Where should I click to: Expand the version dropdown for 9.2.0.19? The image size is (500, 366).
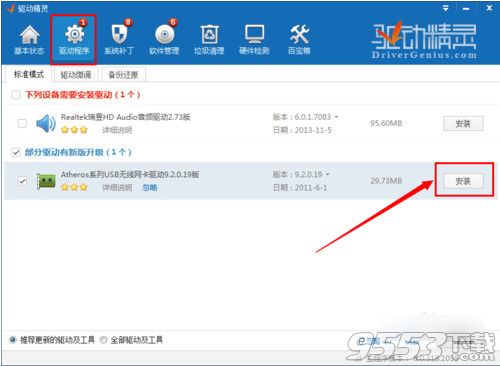tap(327, 174)
